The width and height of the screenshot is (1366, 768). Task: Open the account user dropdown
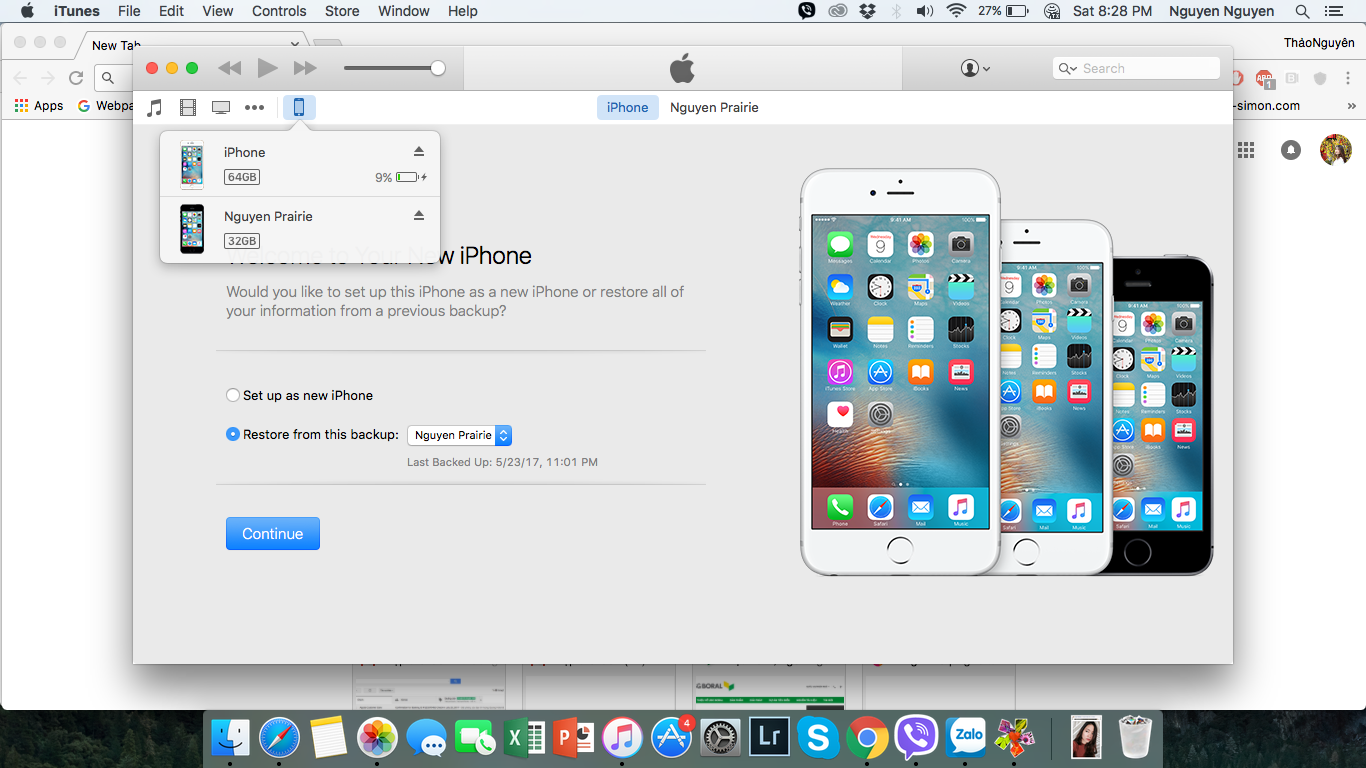click(975, 68)
